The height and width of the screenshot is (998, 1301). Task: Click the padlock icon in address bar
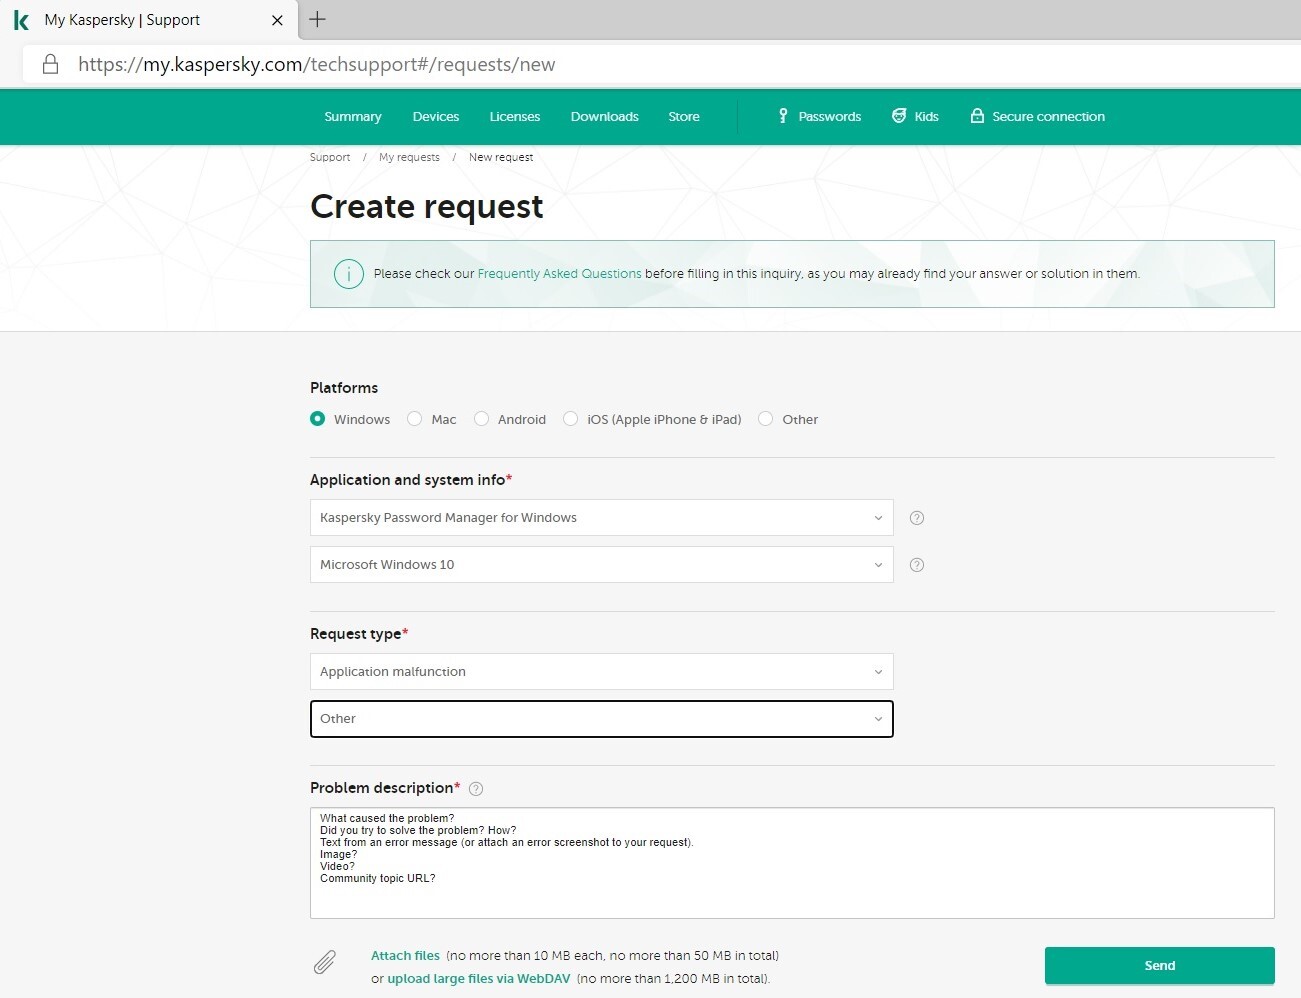click(x=50, y=65)
